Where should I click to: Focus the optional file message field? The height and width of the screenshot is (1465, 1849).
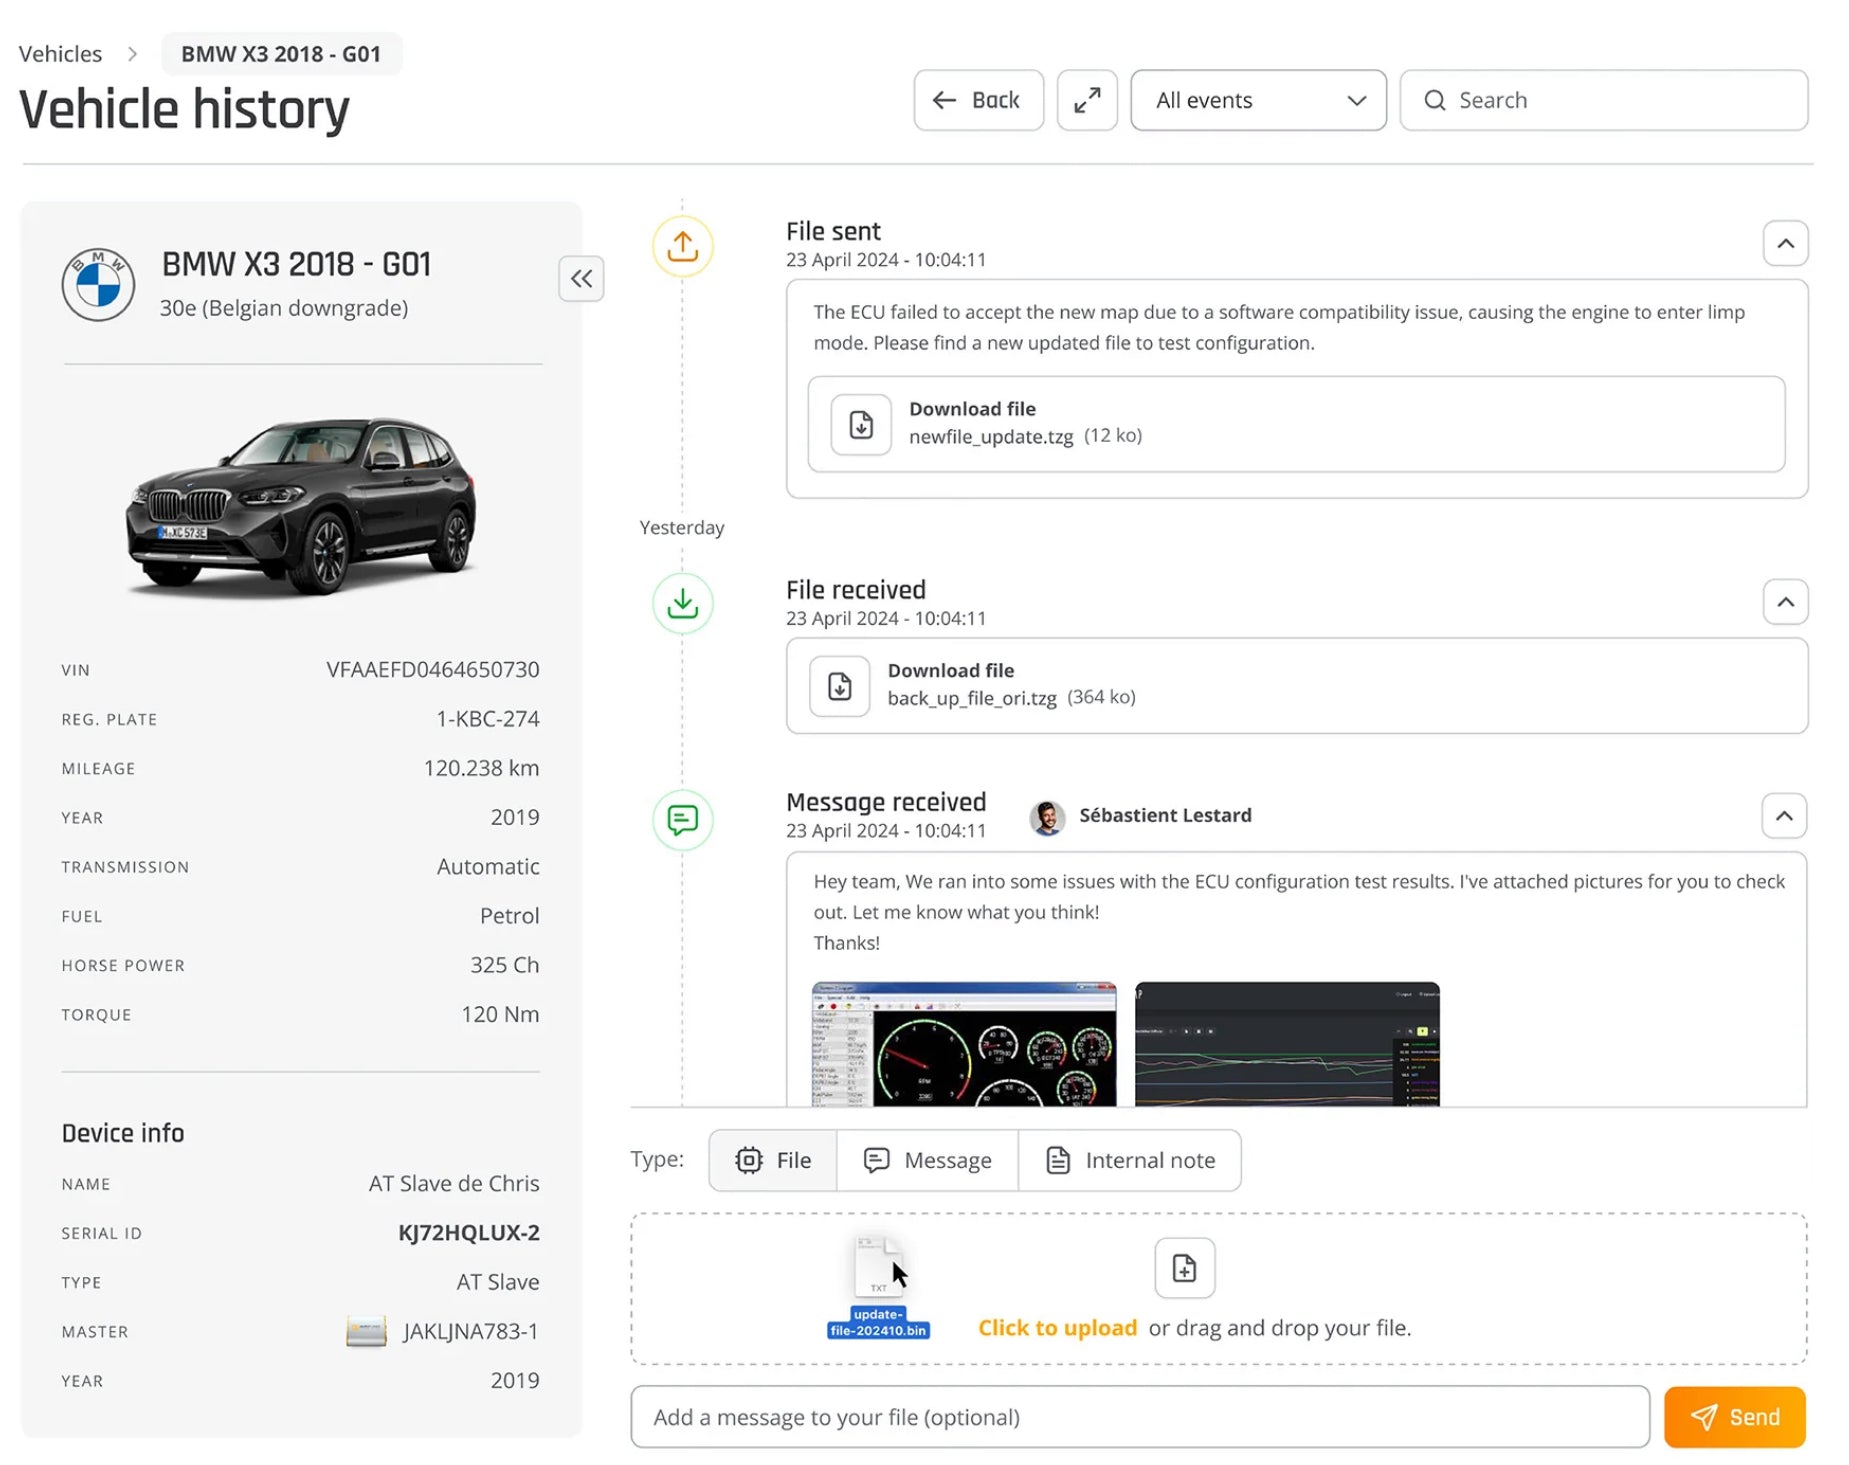pyautogui.click(x=1140, y=1416)
